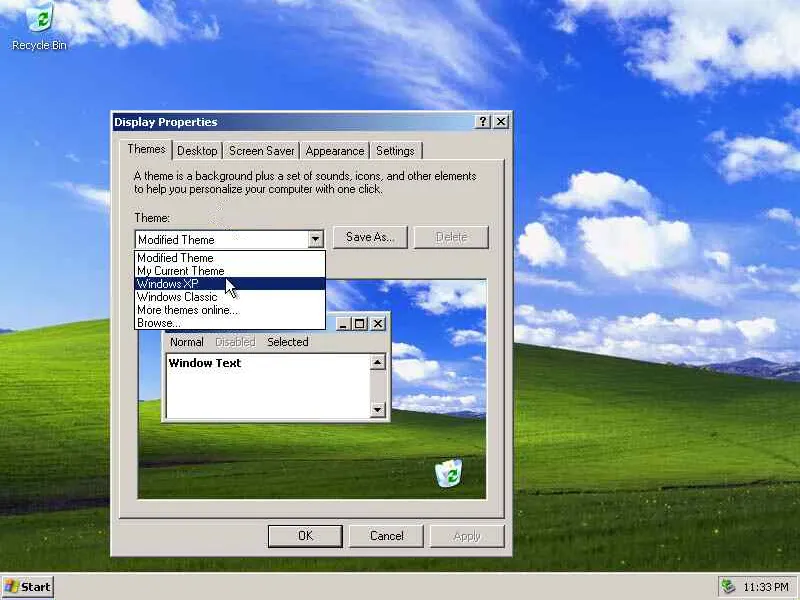The width and height of the screenshot is (800, 600).
Task: Open the Recycle Bin desktop icon
Action: 39,27
